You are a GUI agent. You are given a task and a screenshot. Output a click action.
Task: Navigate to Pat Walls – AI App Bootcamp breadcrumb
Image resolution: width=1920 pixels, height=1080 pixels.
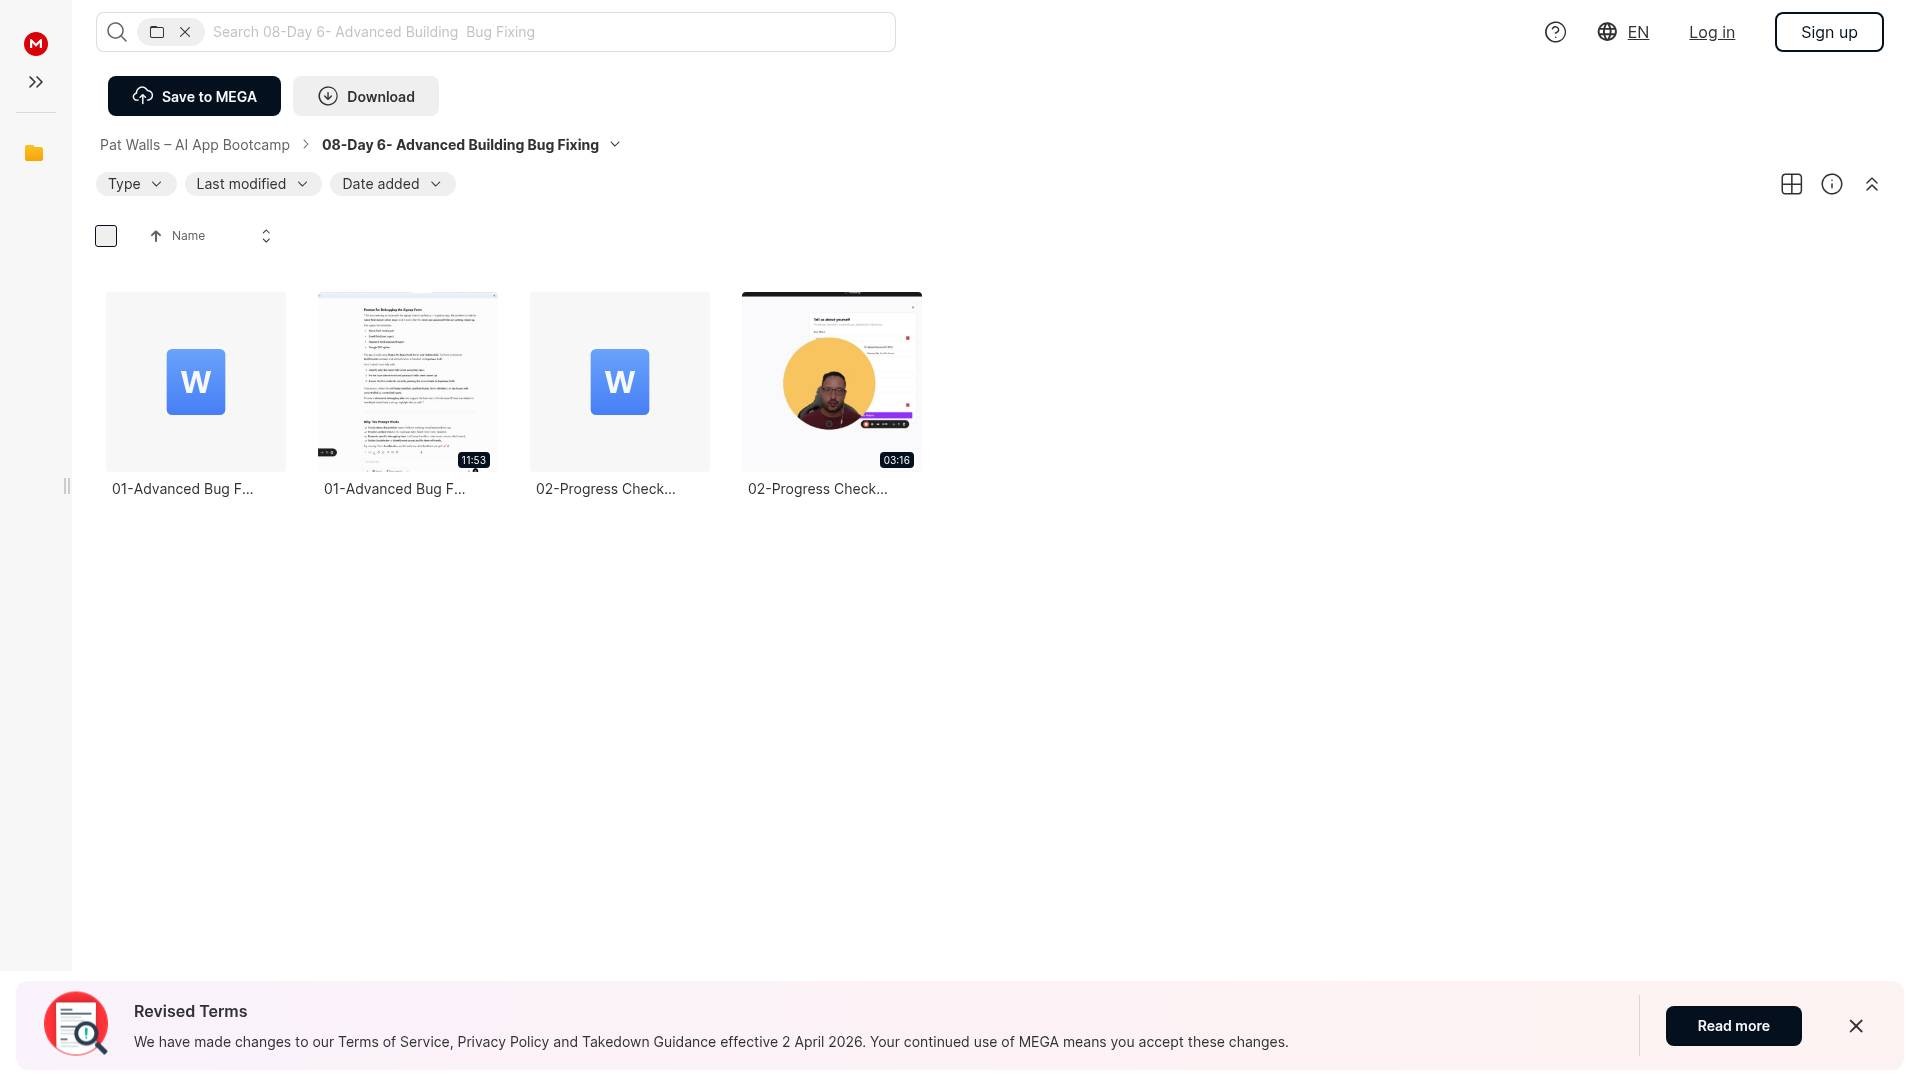click(195, 145)
